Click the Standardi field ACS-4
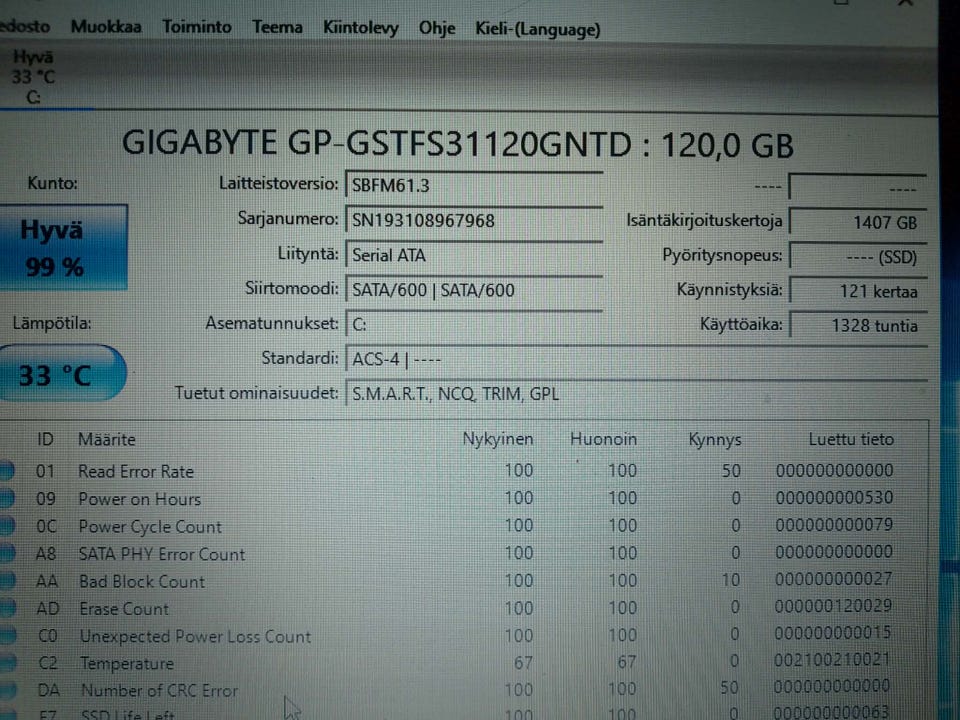 point(636,359)
